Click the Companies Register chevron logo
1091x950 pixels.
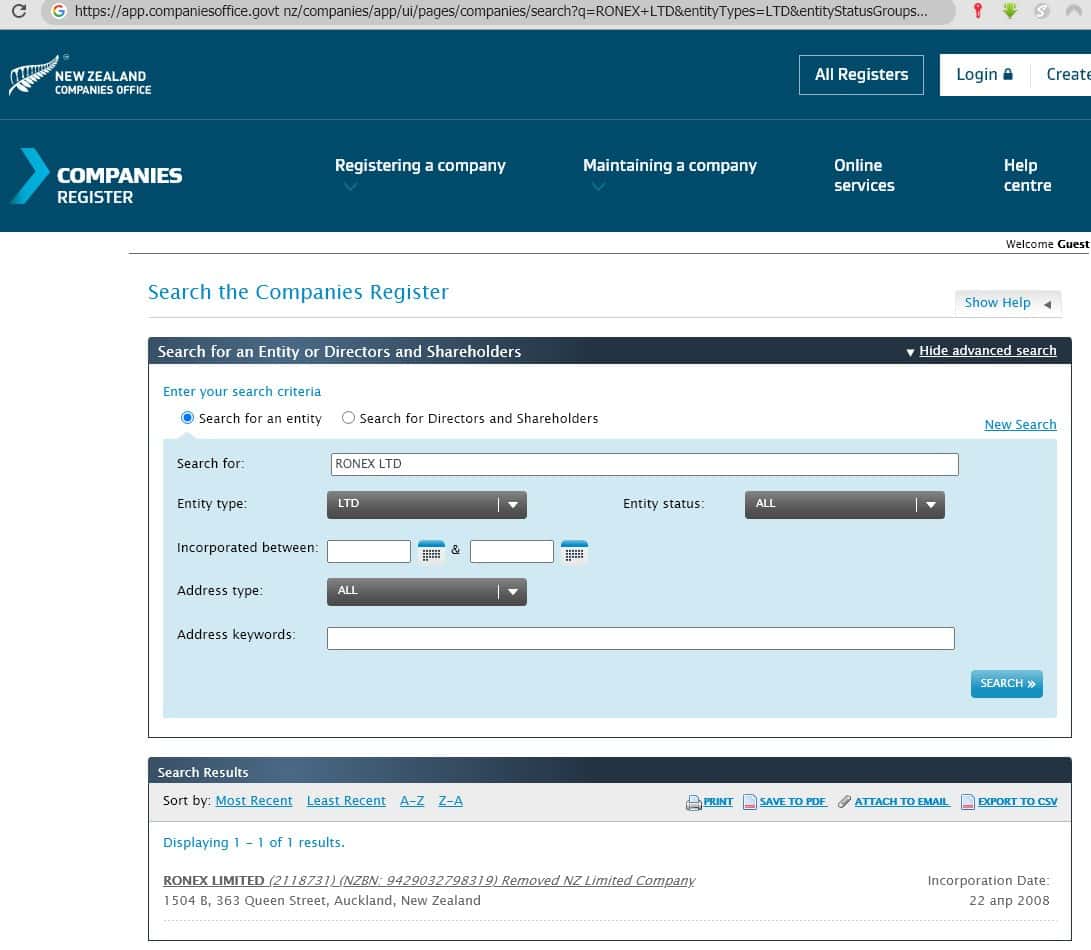[97, 176]
